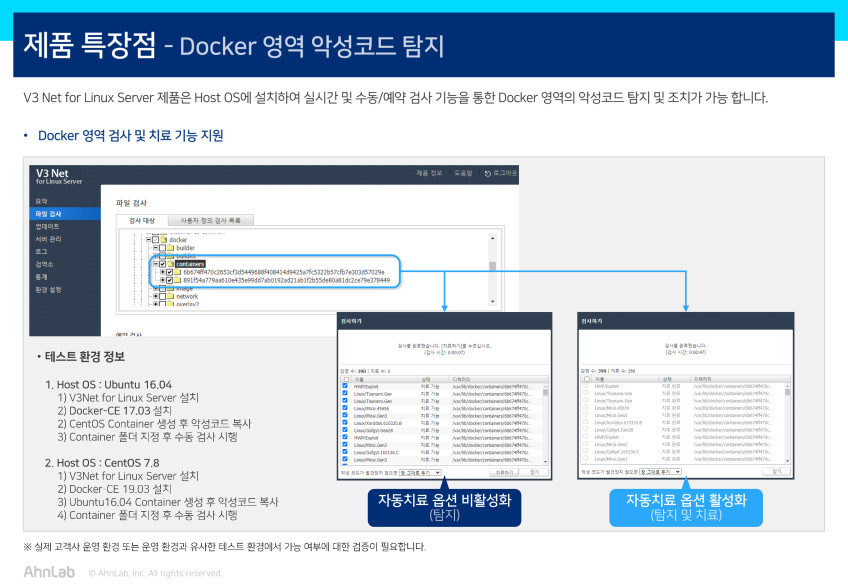Open 검역소 in the sidebar
Image resolution: width=848 pixels, height=587 pixels.
[44, 264]
